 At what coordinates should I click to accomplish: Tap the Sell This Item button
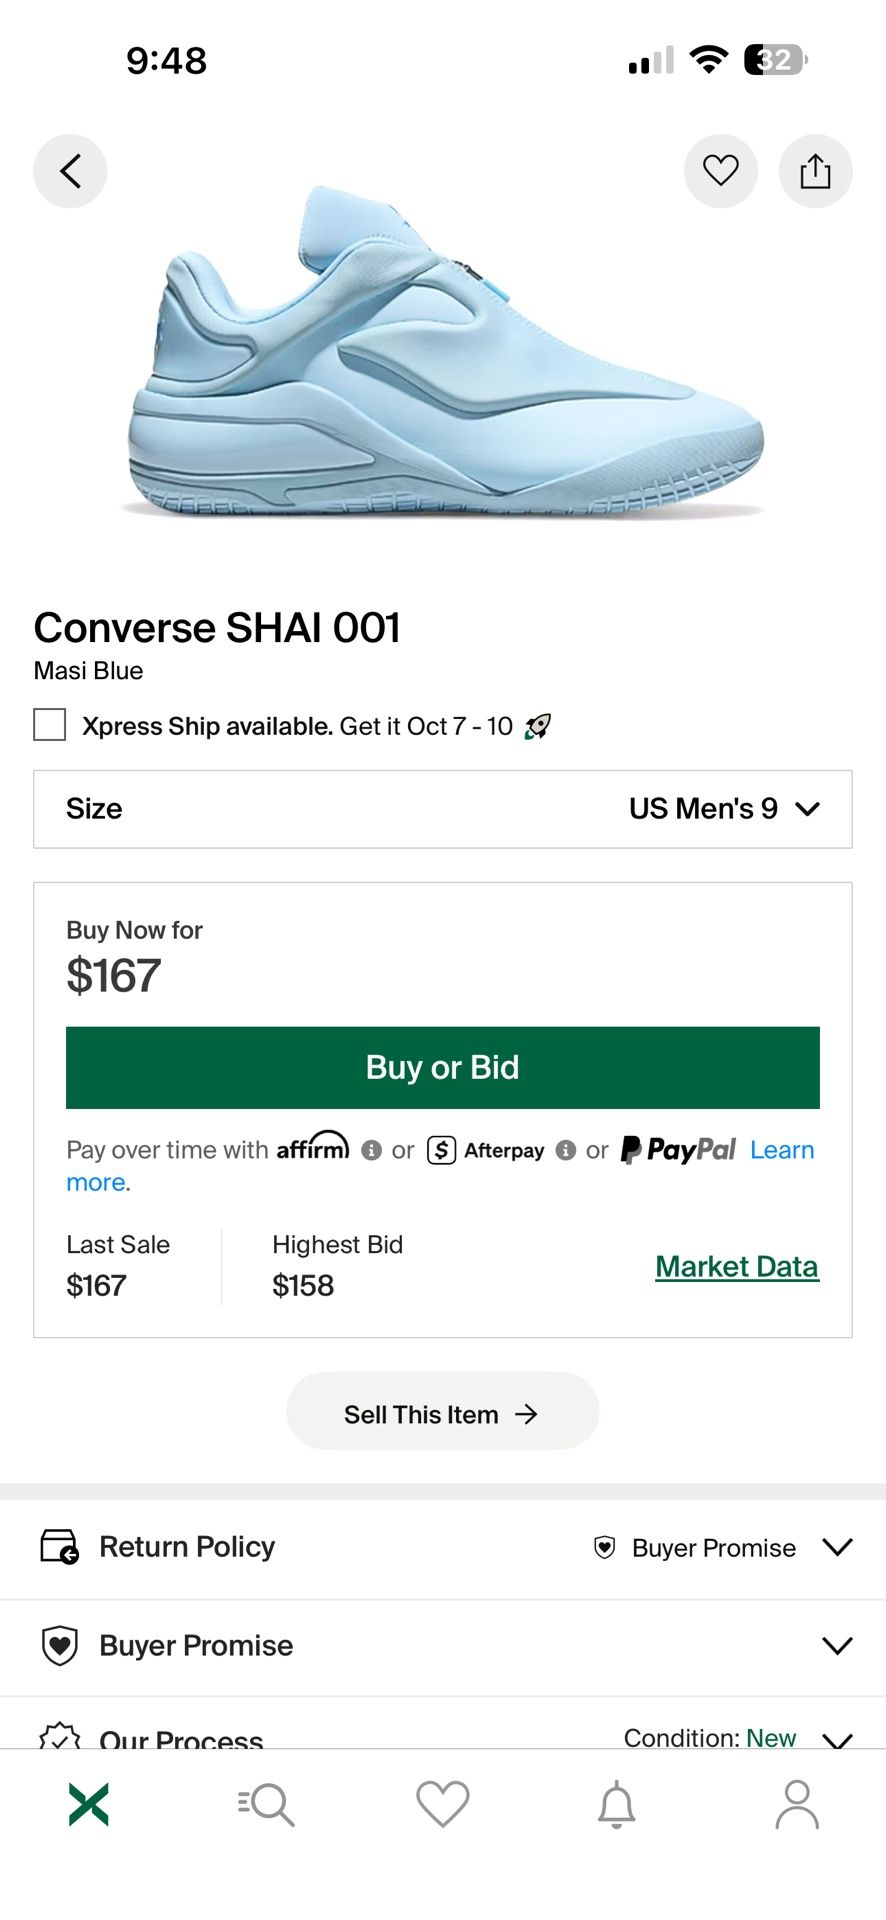tap(442, 1414)
